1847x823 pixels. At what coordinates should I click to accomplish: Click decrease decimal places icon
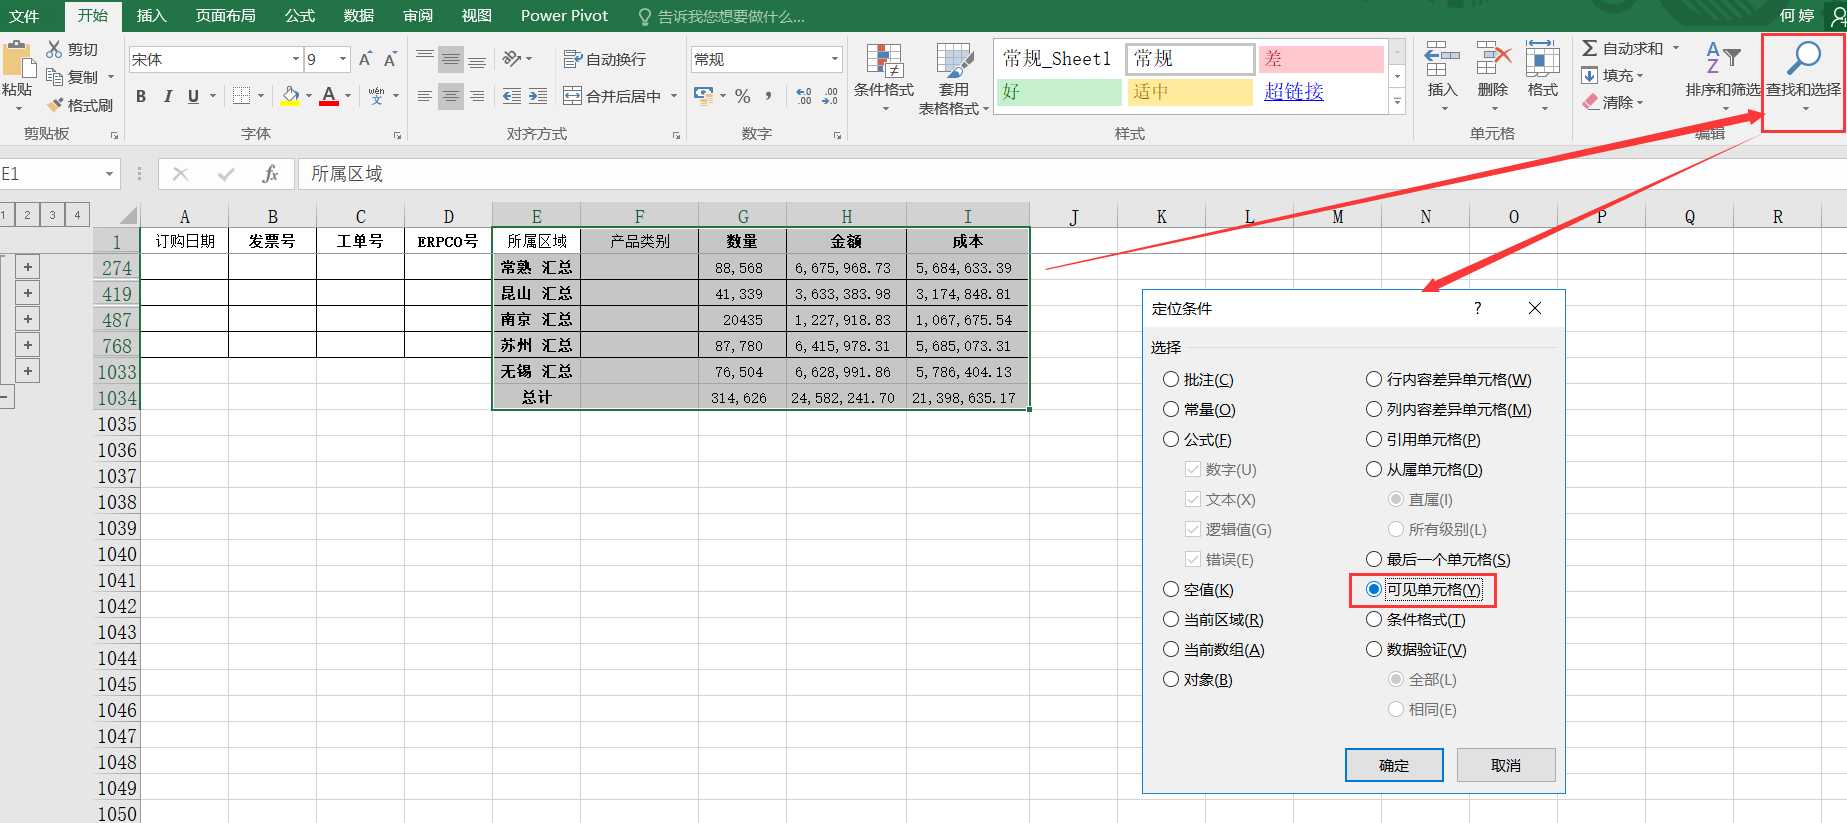[x=830, y=96]
